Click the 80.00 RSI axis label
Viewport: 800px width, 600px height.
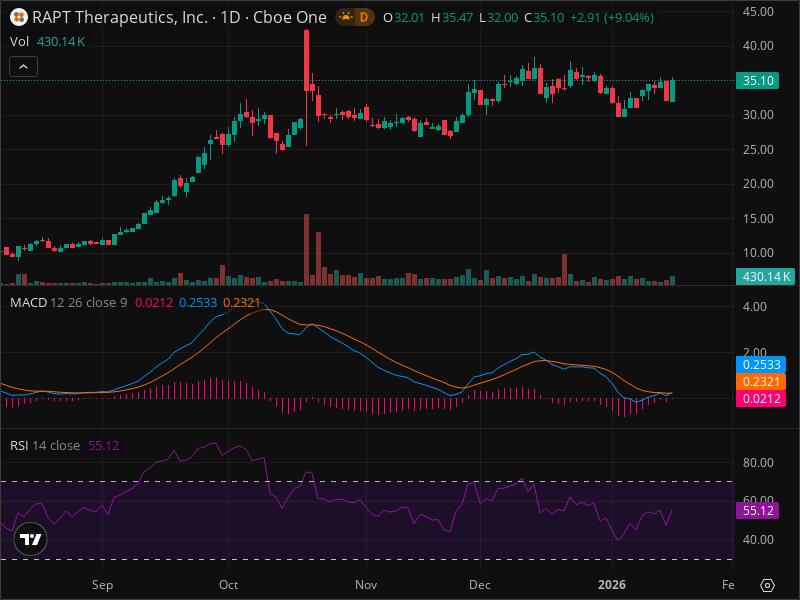point(758,463)
